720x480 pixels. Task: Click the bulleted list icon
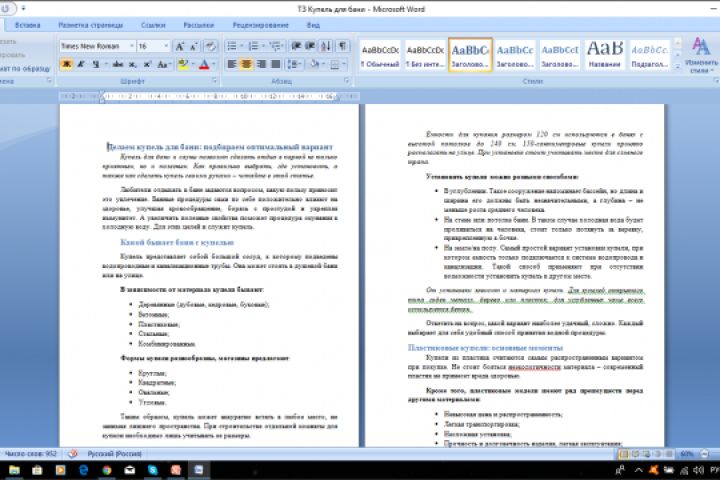tap(232, 46)
